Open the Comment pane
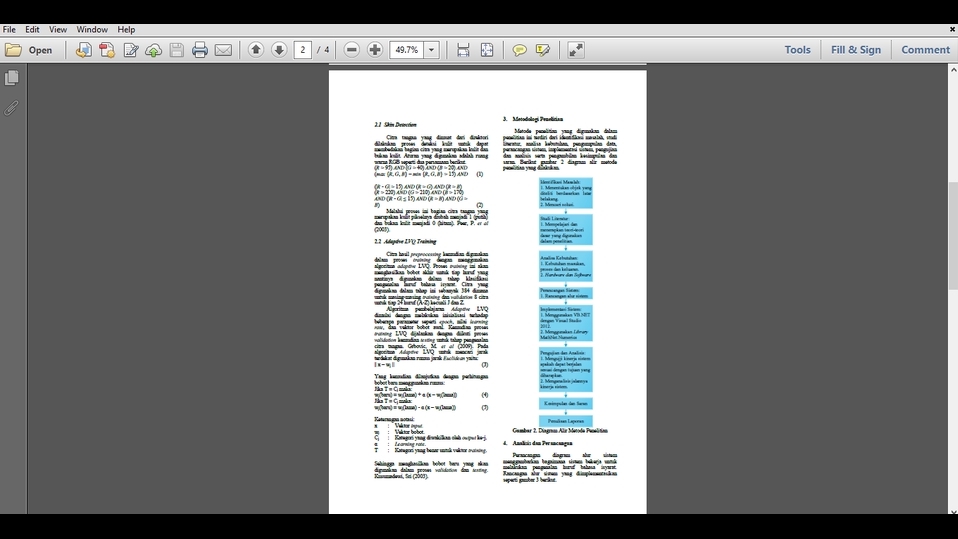 tap(925, 50)
